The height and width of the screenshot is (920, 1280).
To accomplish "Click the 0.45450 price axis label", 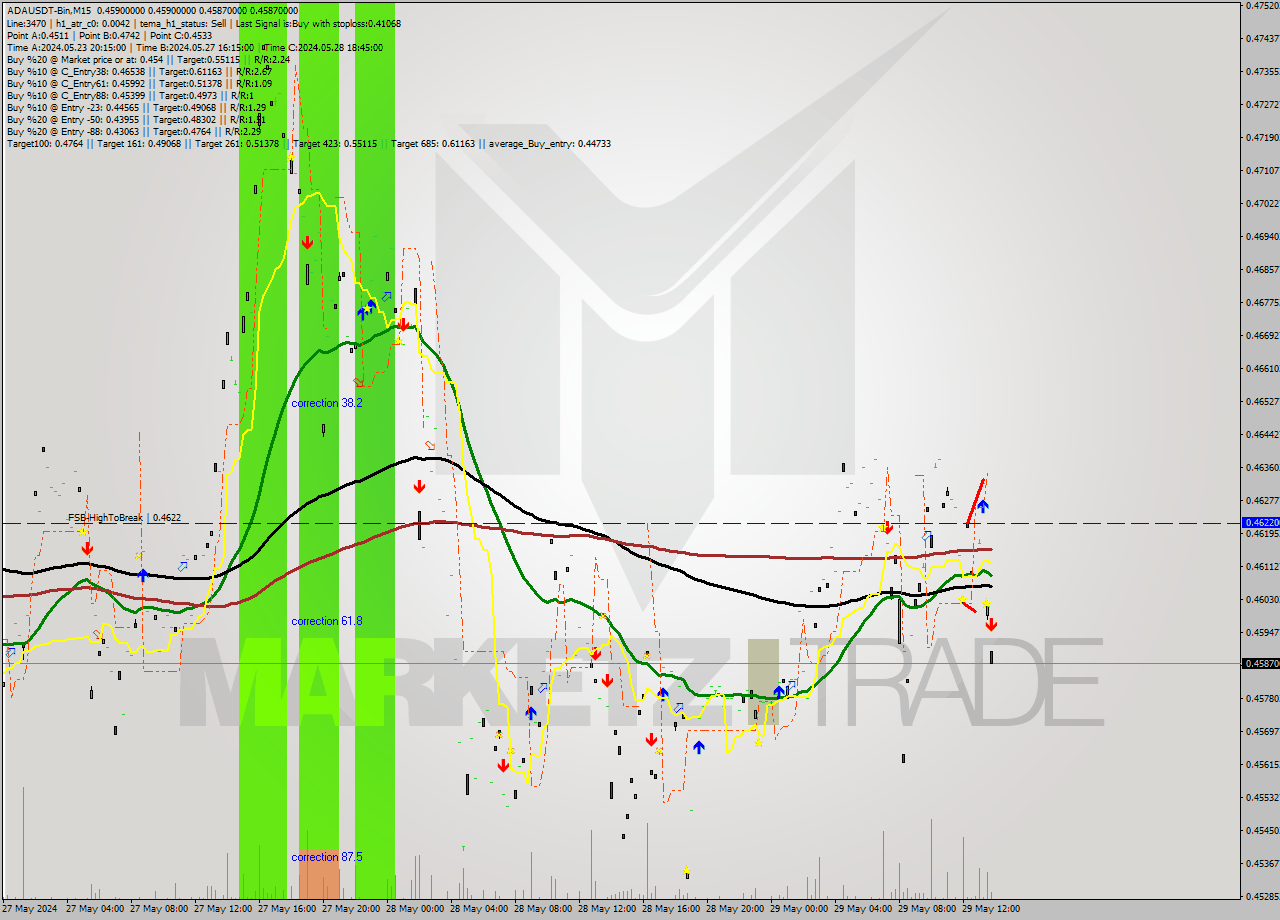I will click(x=1263, y=830).
